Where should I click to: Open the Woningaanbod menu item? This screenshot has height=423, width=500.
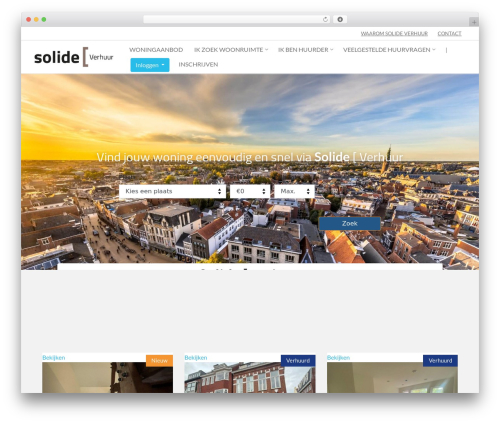coord(156,50)
